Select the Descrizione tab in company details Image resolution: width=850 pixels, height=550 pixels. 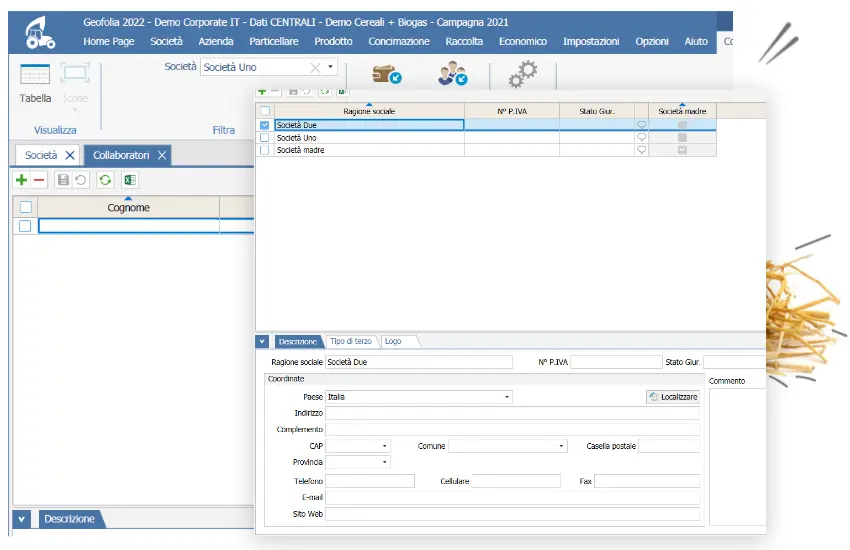coord(298,342)
